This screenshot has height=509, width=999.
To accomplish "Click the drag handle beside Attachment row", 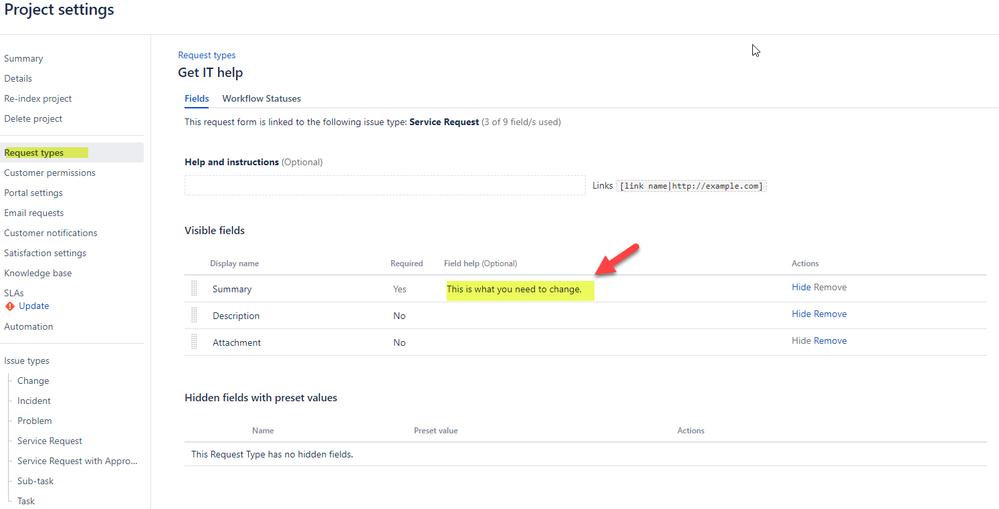I will (x=194, y=342).
